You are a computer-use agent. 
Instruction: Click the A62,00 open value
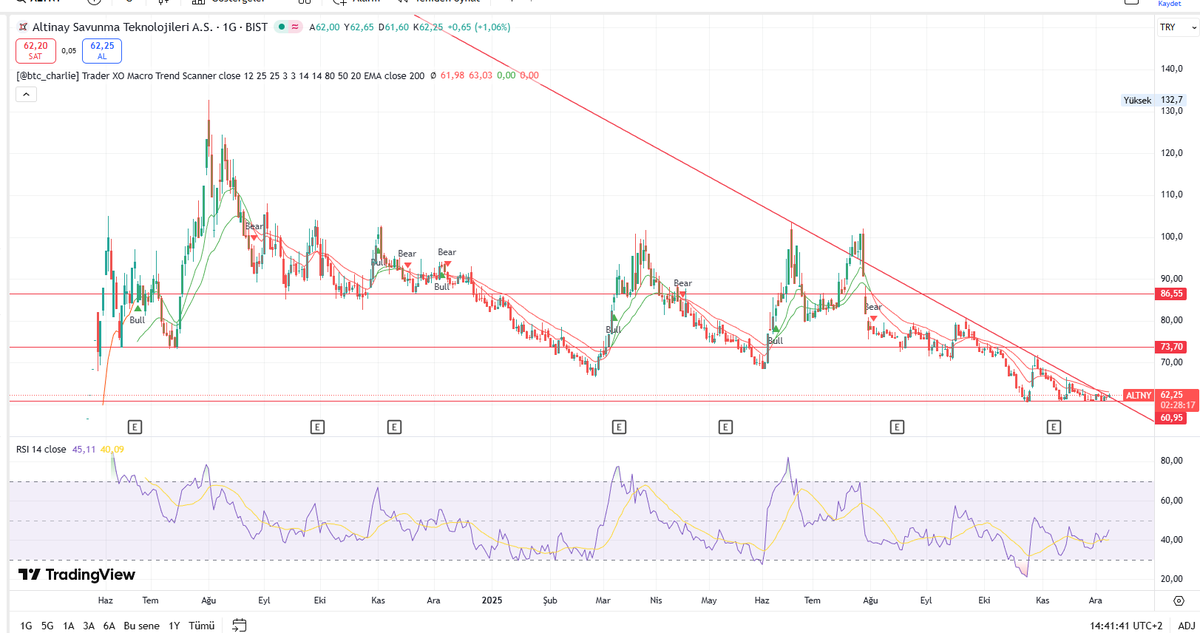325,27
